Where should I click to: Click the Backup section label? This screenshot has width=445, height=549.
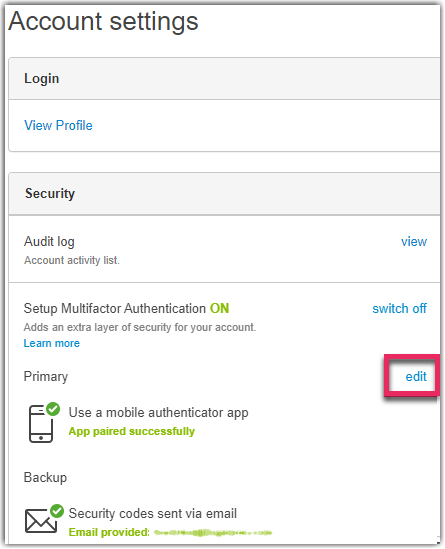46,478
